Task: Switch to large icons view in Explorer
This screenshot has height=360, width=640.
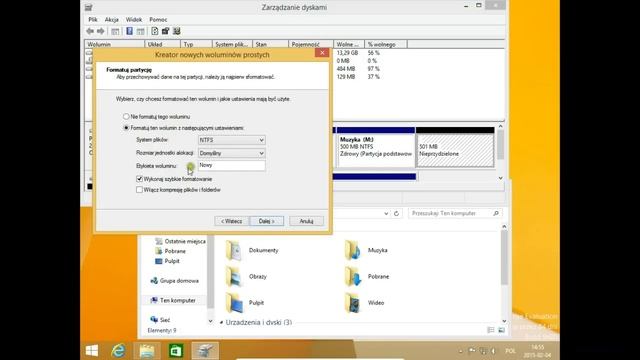Action: coord(501,330)
